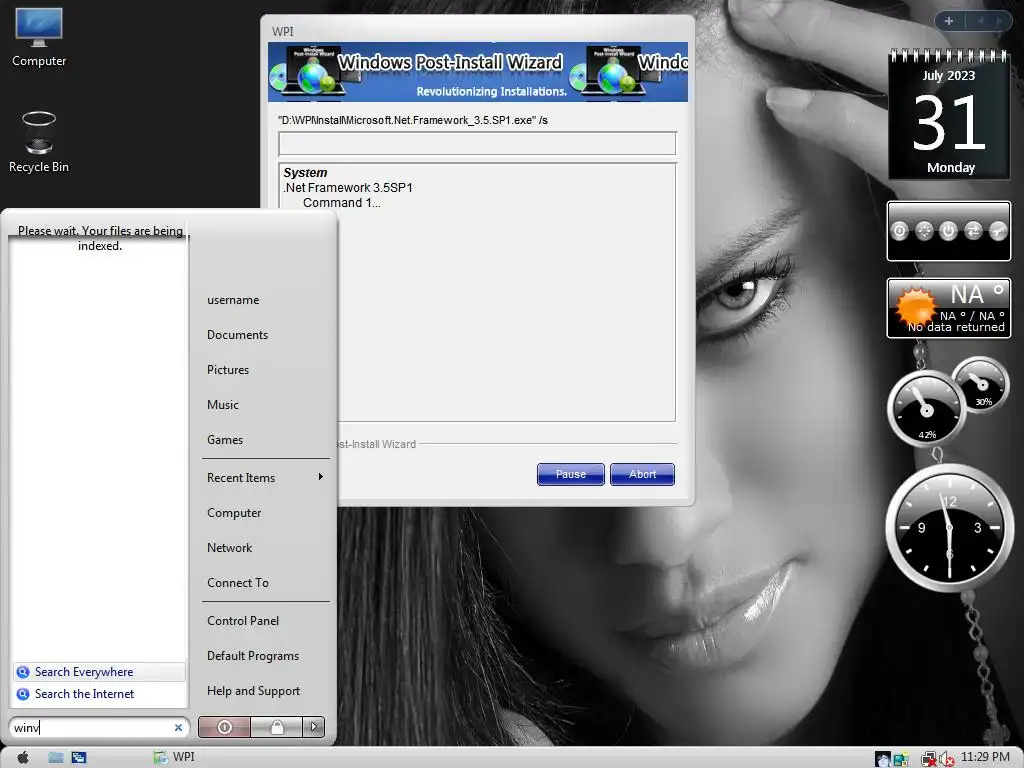Open the Computer desktop icon

tap(39, 38)
